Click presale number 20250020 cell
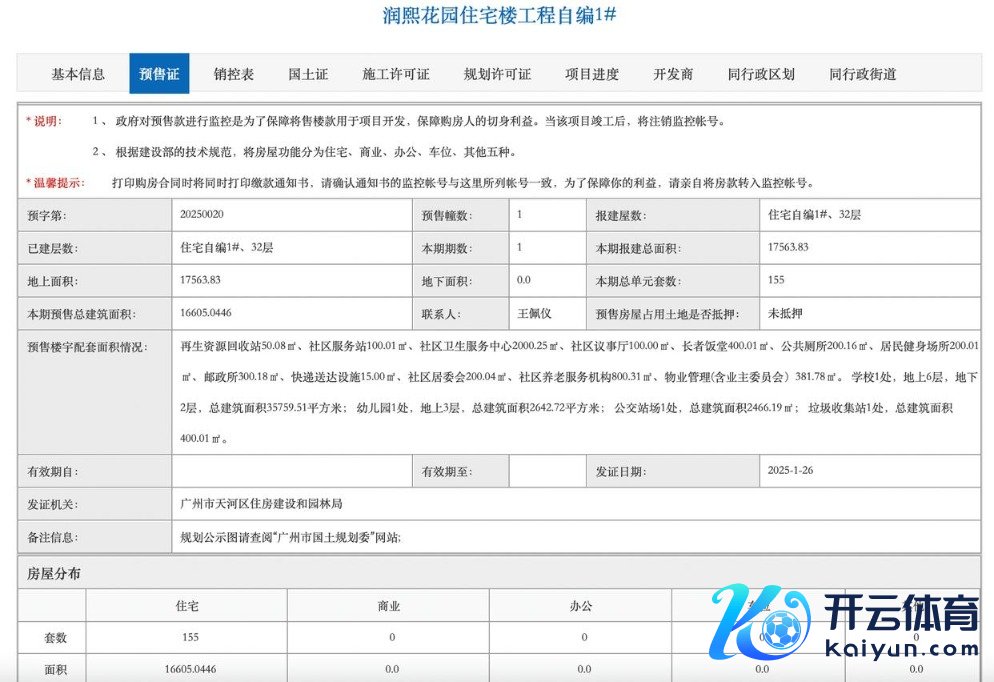 click(202, 215)
